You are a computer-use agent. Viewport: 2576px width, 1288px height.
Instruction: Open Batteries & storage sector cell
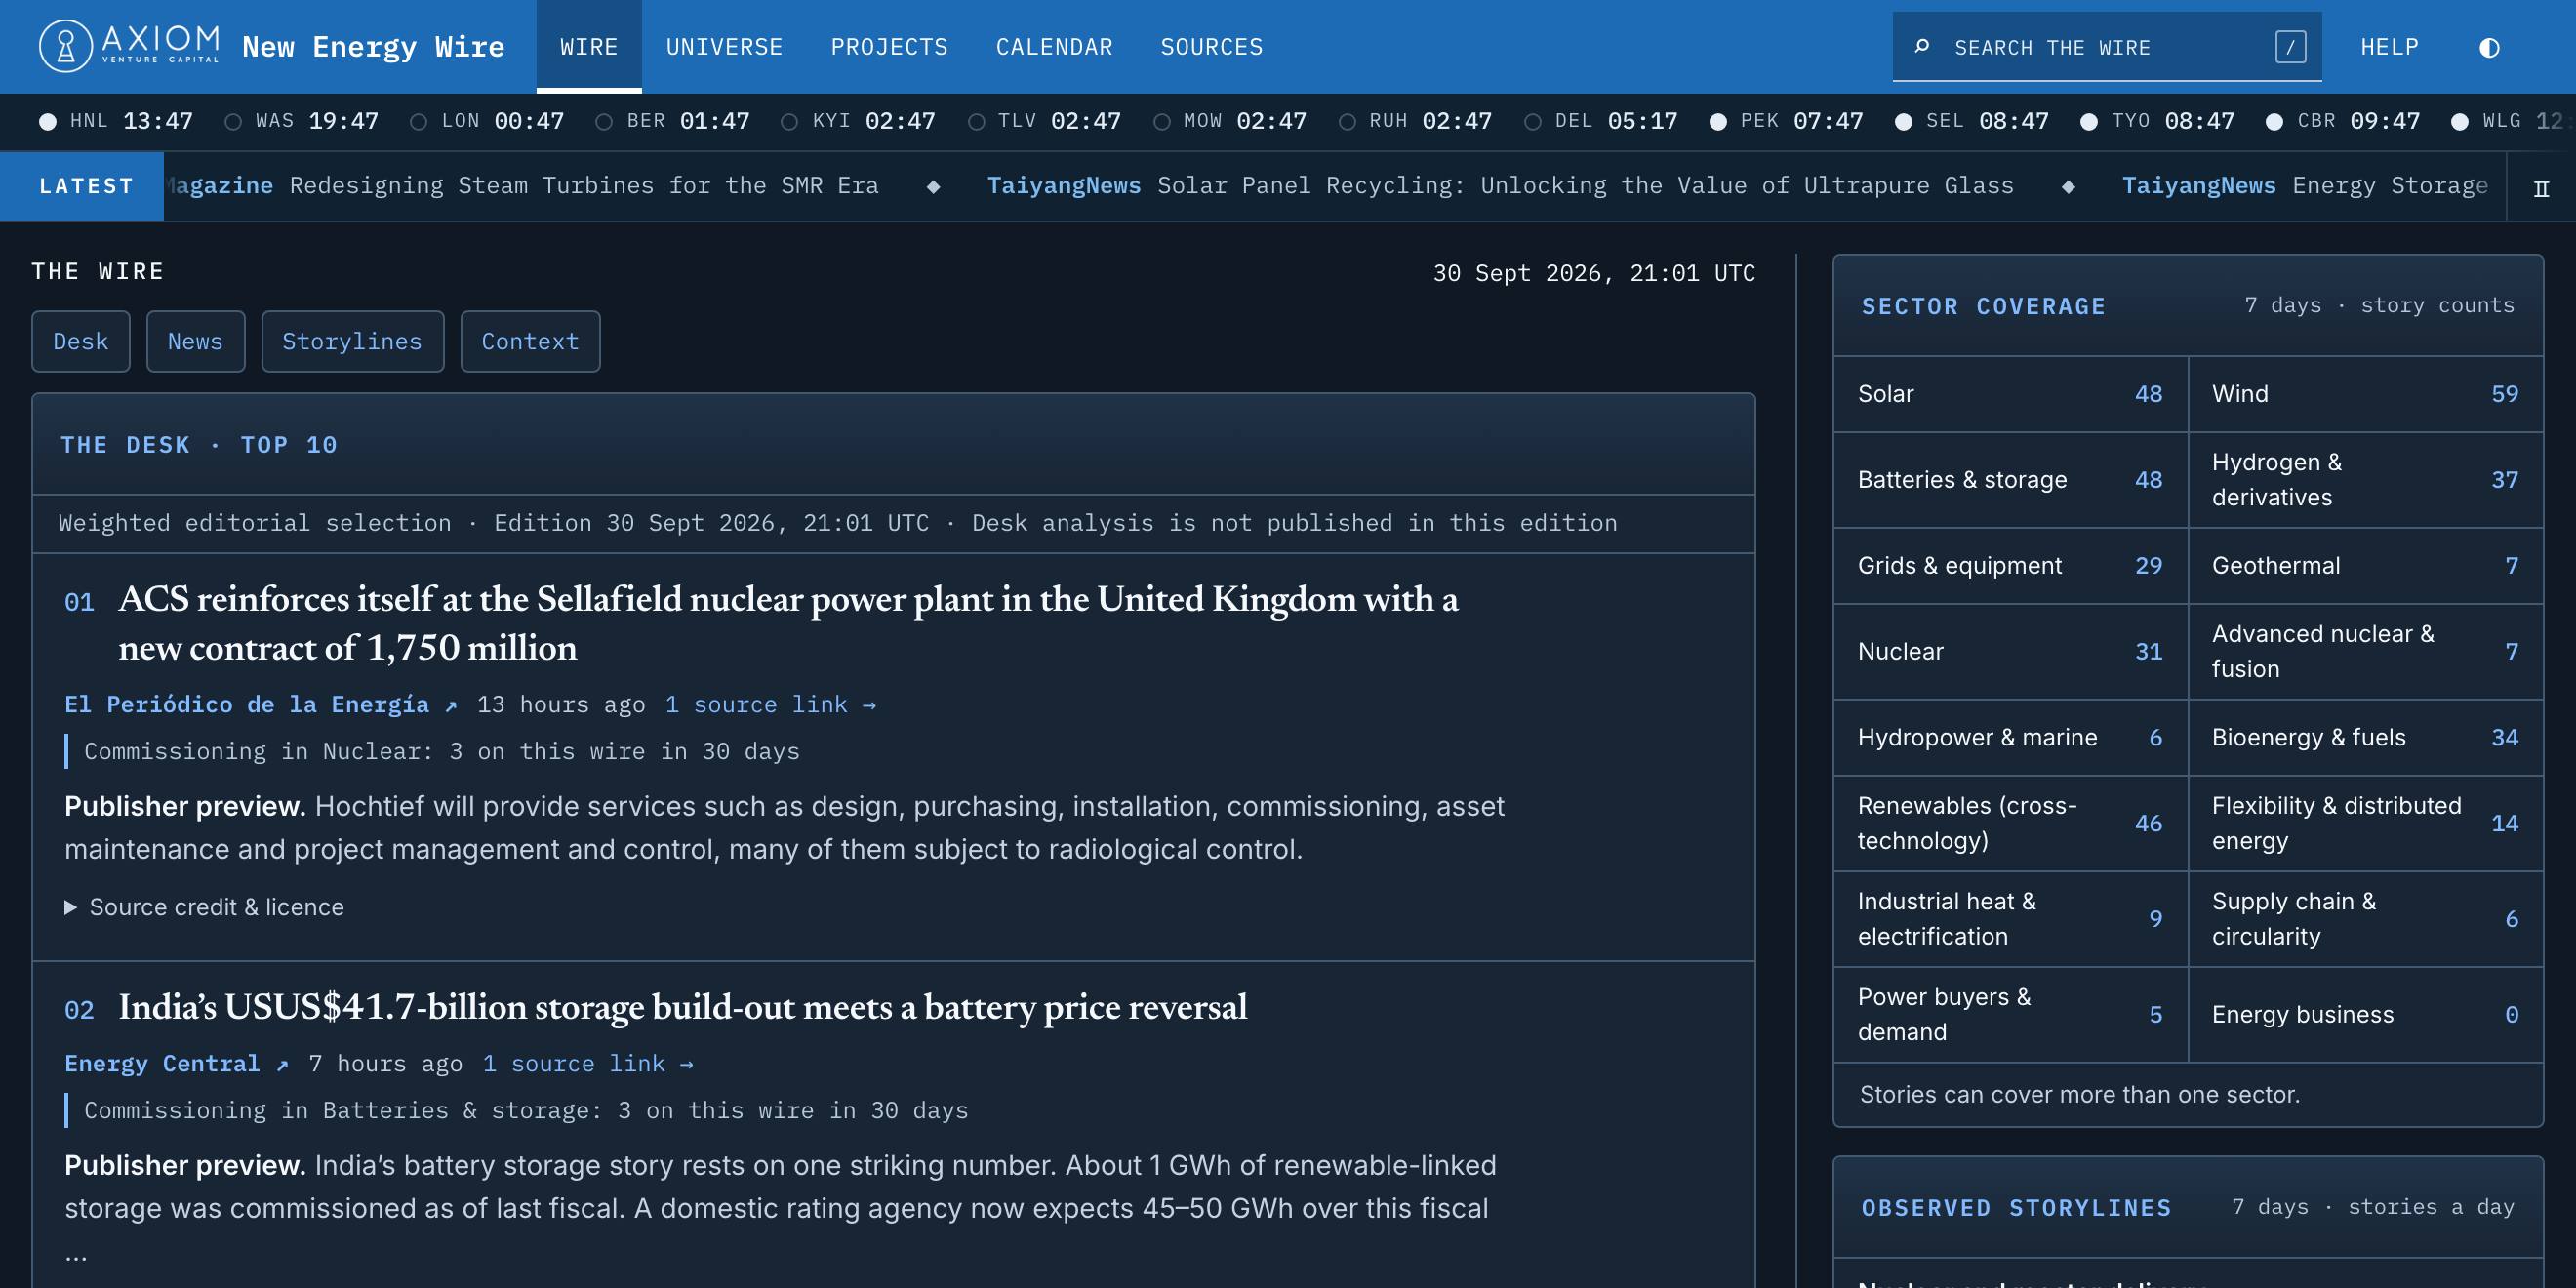[2010, 480]
